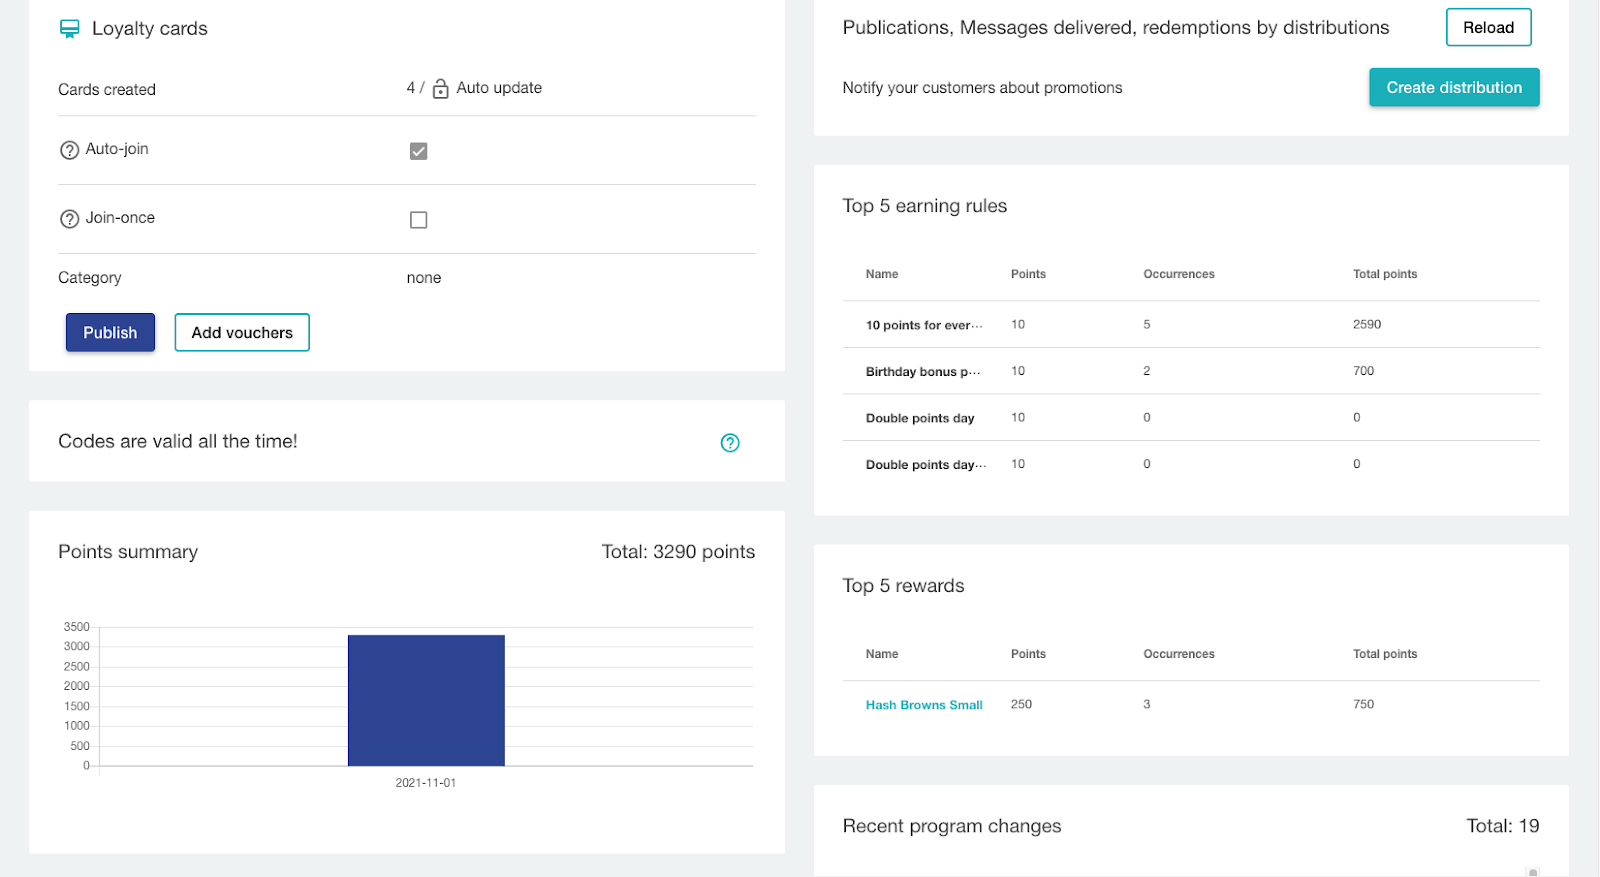Viewport: 1600px width, 877px height.
Task: Click the Add vouchers button
Action: coord(242,333)
